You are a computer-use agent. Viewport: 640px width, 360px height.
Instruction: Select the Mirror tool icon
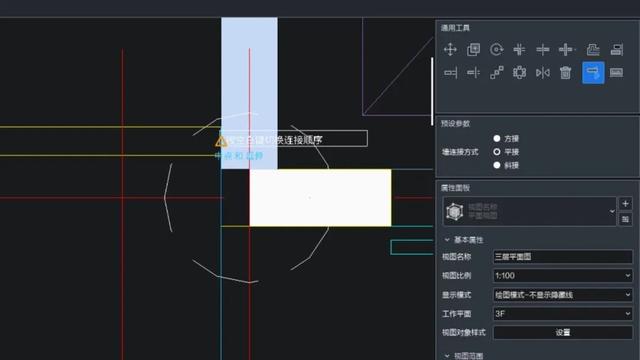click(x=542, y=73)
